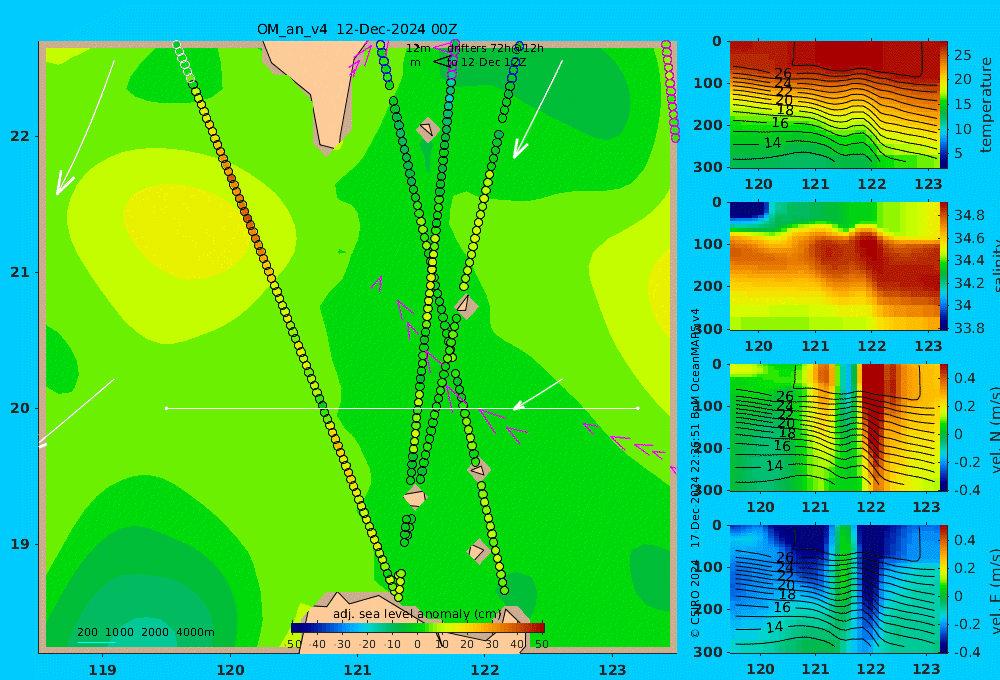
Task: Click longitude tick label 123 on the map
Action: pos(612,670)
